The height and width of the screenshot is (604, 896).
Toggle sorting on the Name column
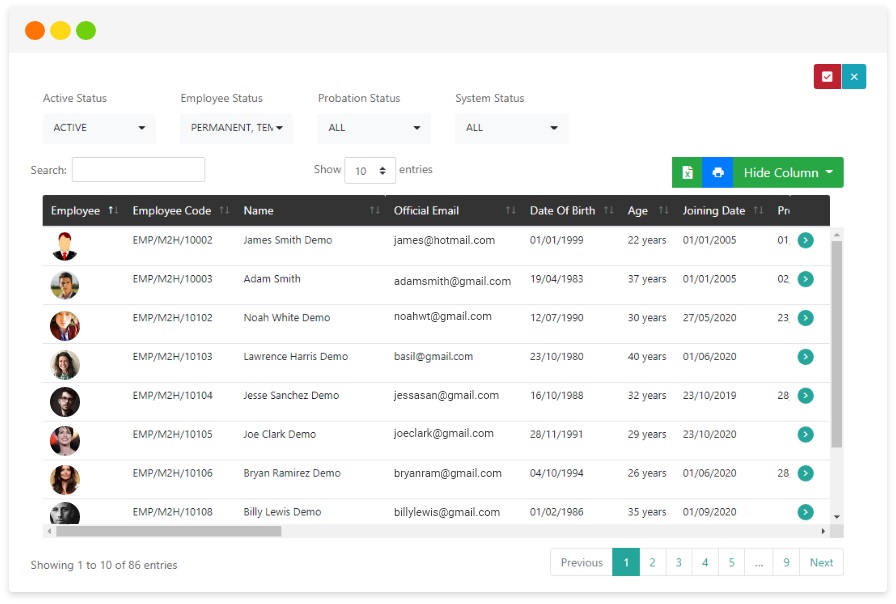click(374, 210)
